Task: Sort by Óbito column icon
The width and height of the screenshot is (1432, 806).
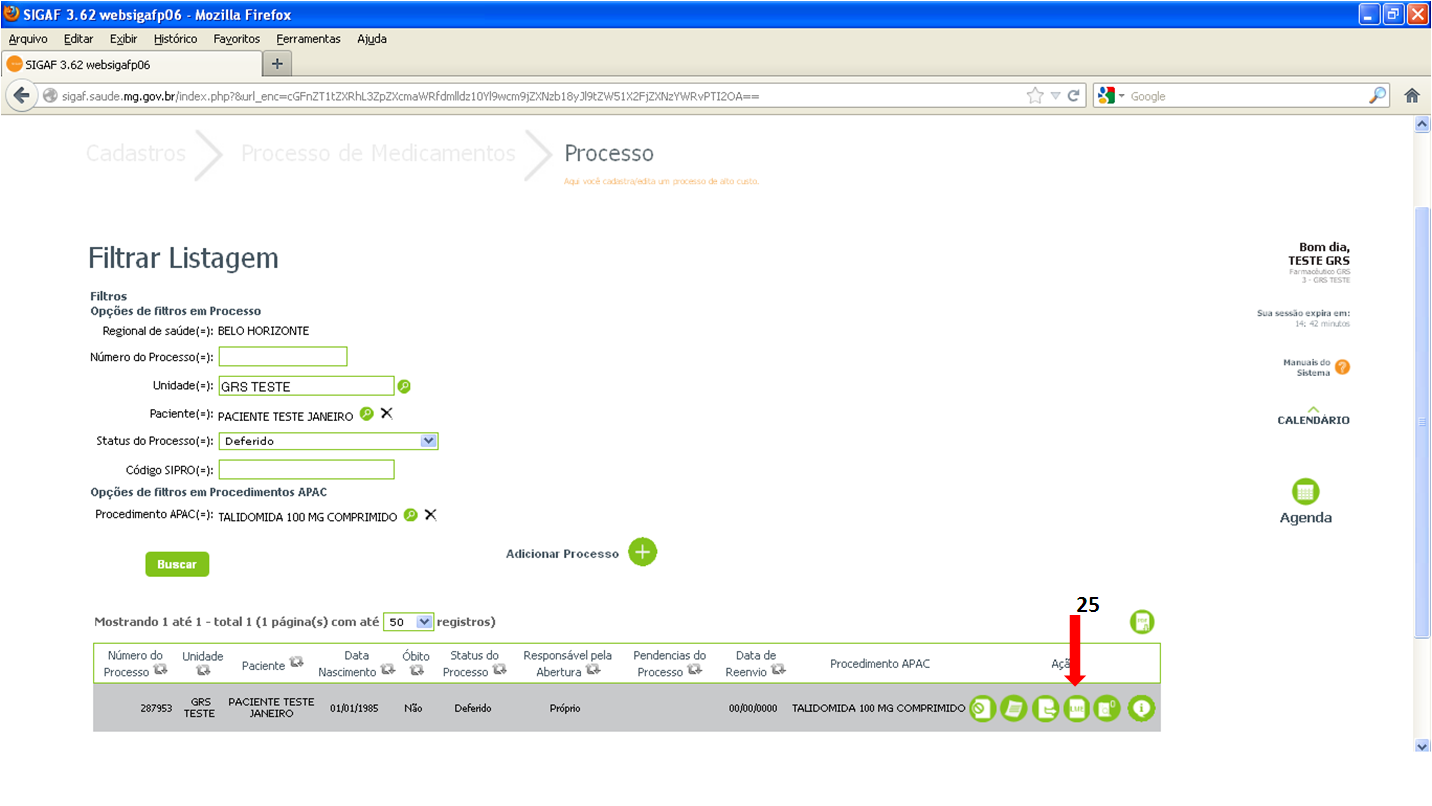Action: click(416, 671)
